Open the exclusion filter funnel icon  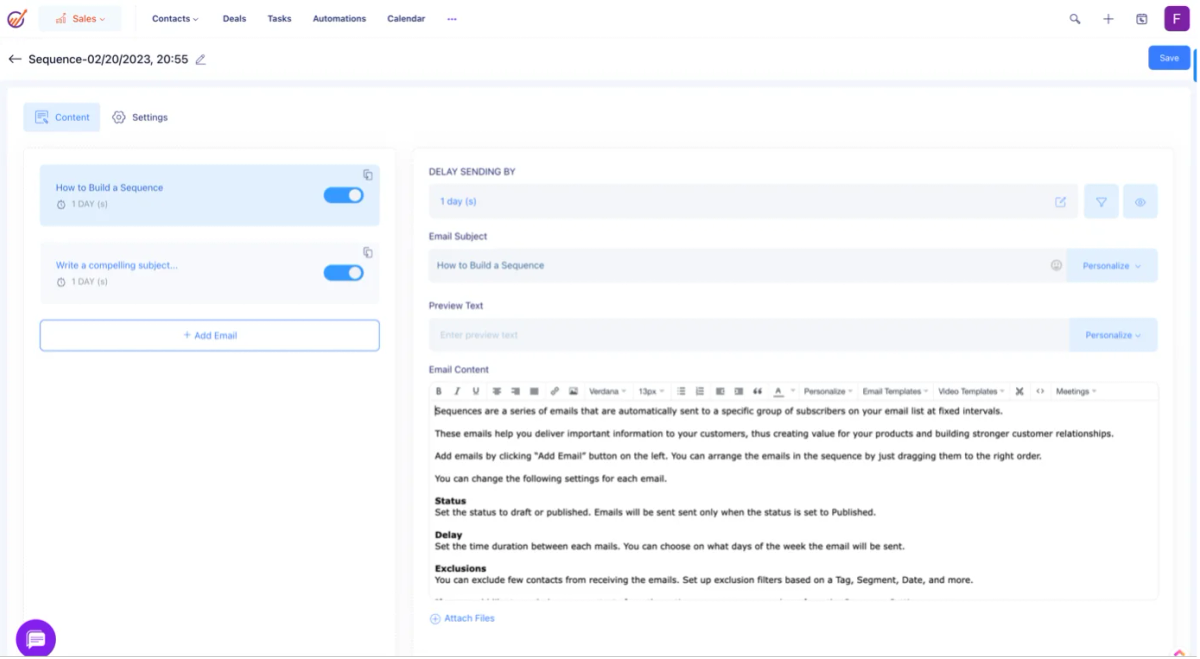[1101, 202]
